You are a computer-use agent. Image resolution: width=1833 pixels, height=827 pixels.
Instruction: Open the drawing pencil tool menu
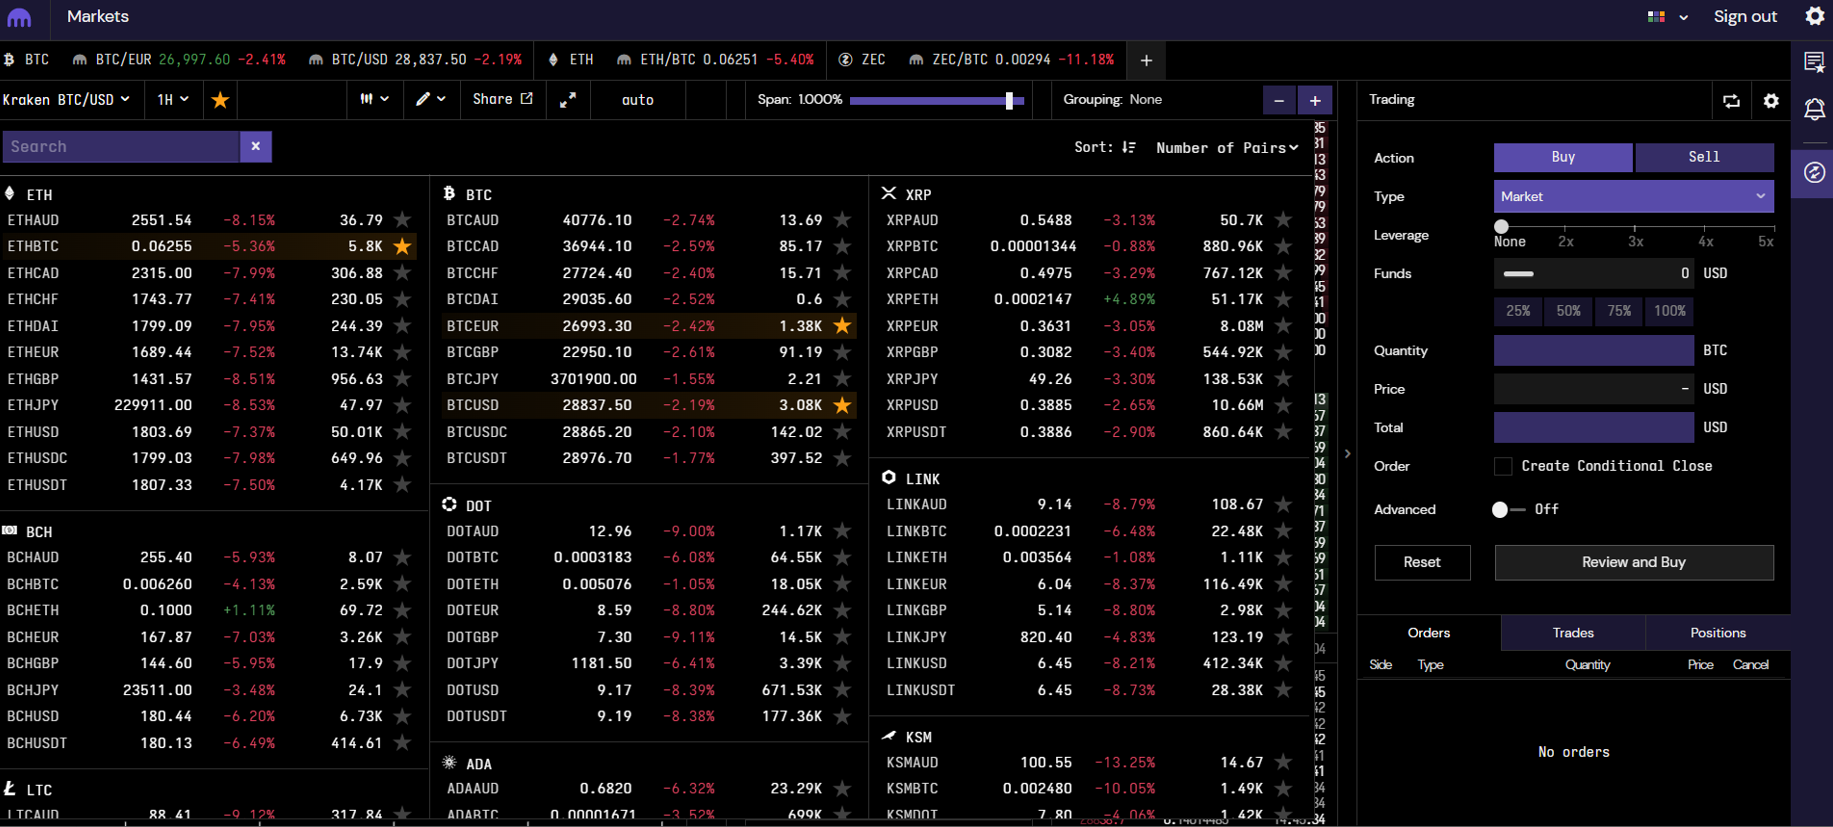pyautogui.click(x=431, y=99)
